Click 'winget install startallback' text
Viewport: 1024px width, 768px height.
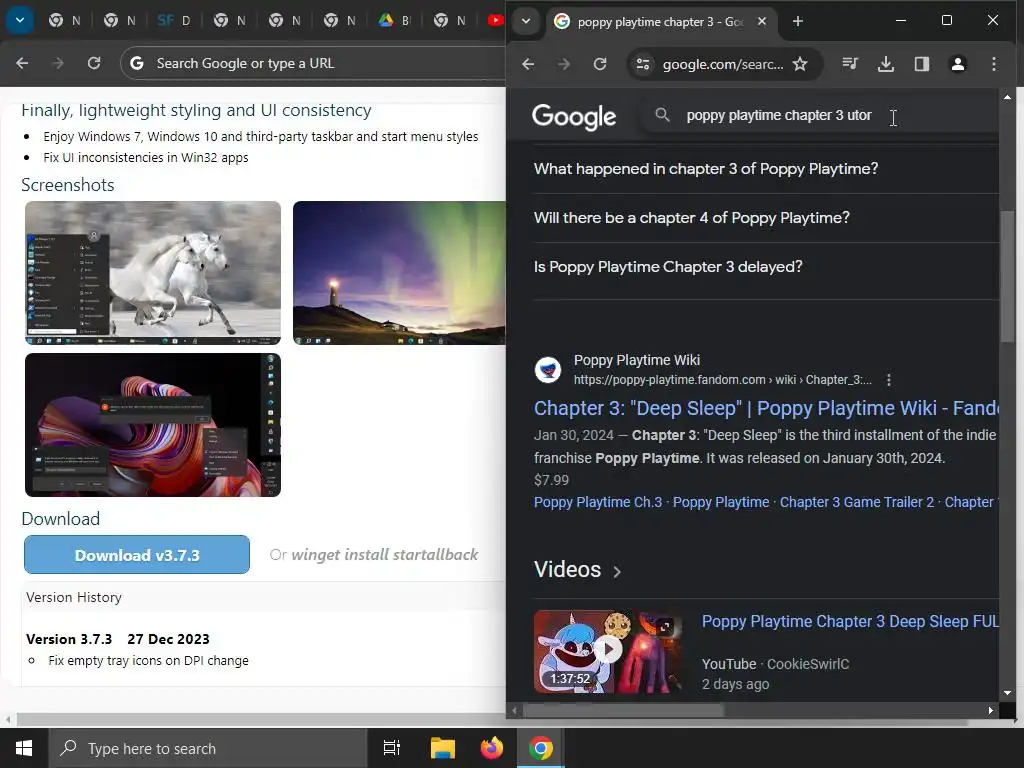384,554
